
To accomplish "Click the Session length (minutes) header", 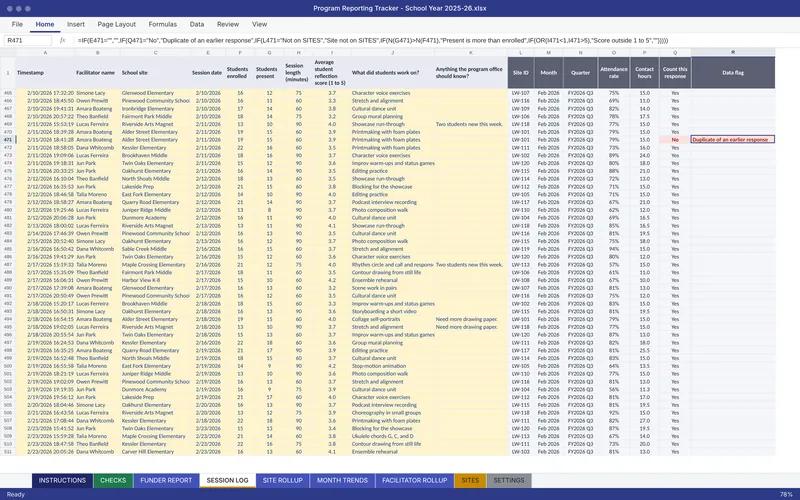I will (298, 72).
